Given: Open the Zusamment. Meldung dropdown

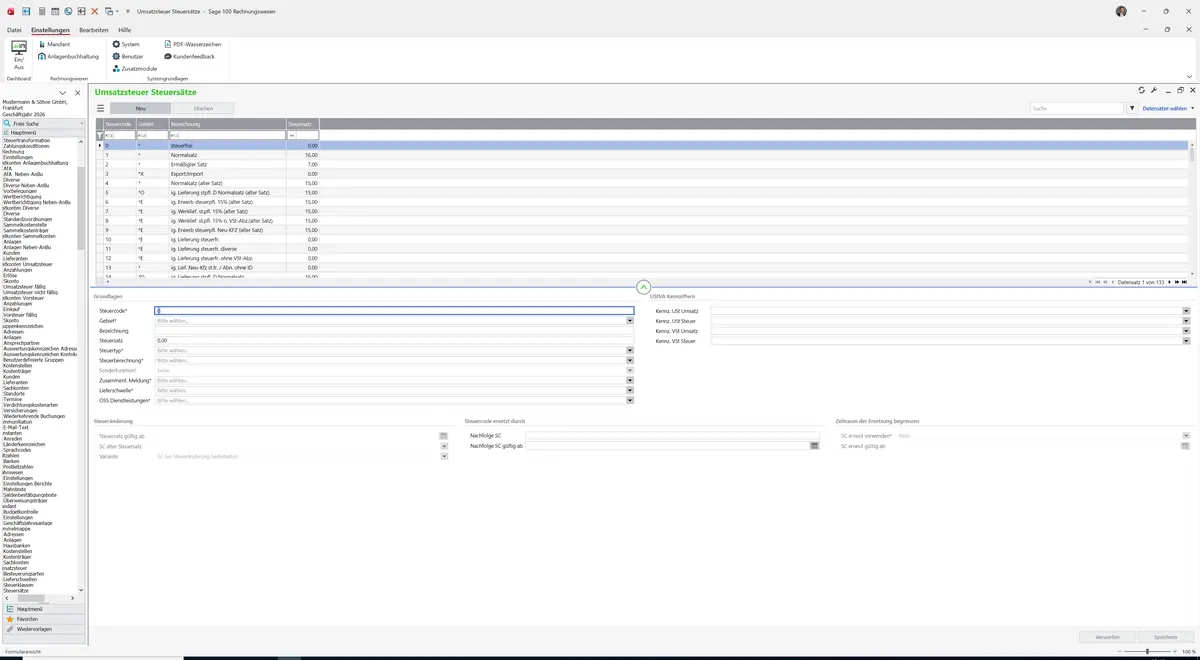Looking at the screenshot, I should [630, 381].
